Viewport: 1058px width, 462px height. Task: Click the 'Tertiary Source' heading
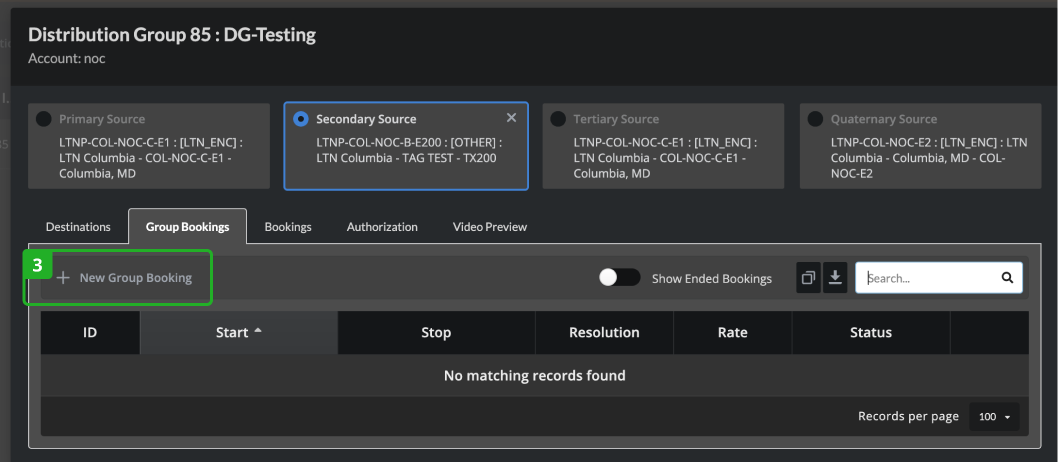pos(616,119)
